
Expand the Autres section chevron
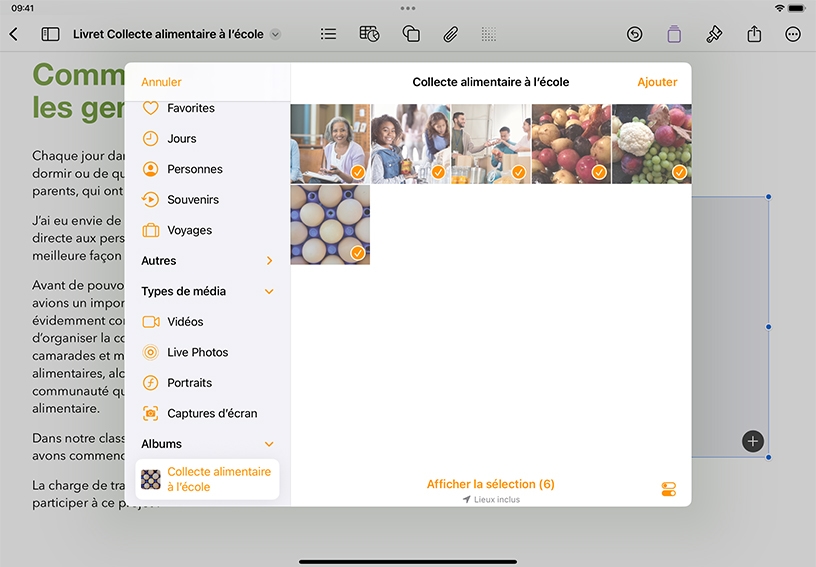click(x=269, y=261)
